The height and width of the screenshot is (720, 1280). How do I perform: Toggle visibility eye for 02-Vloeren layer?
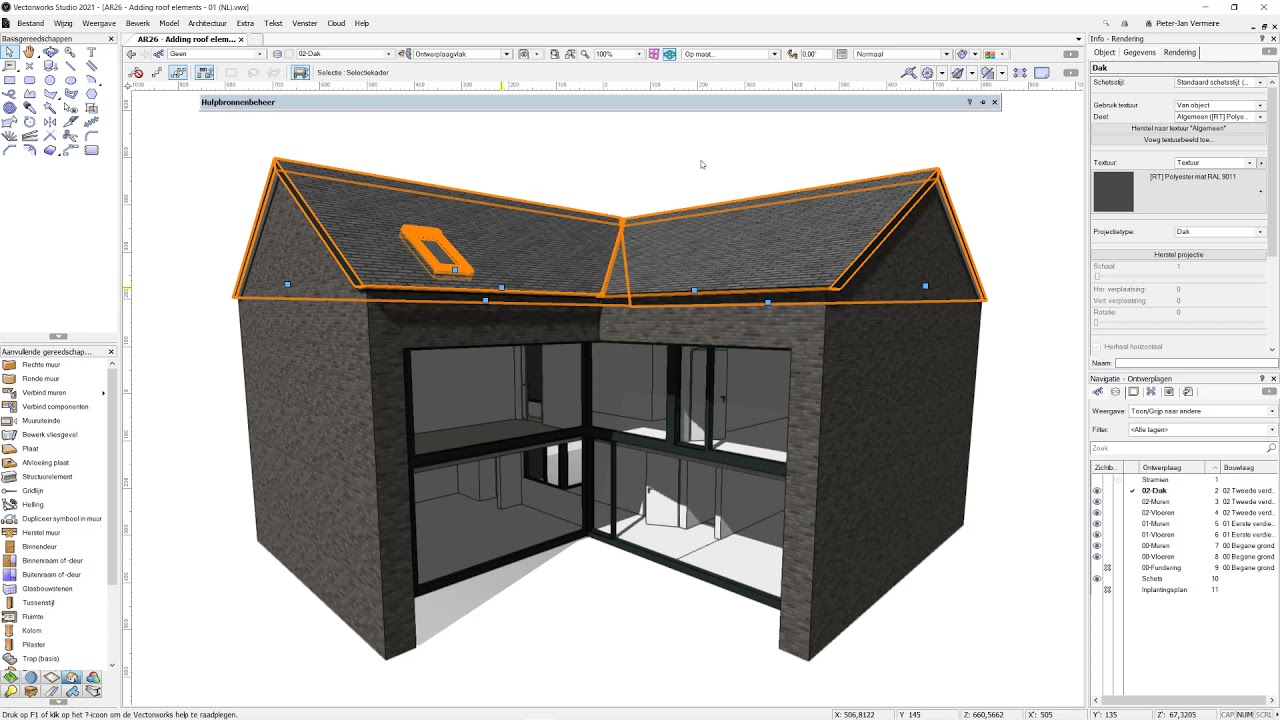pyautogui.click(x=1097, y=513)
